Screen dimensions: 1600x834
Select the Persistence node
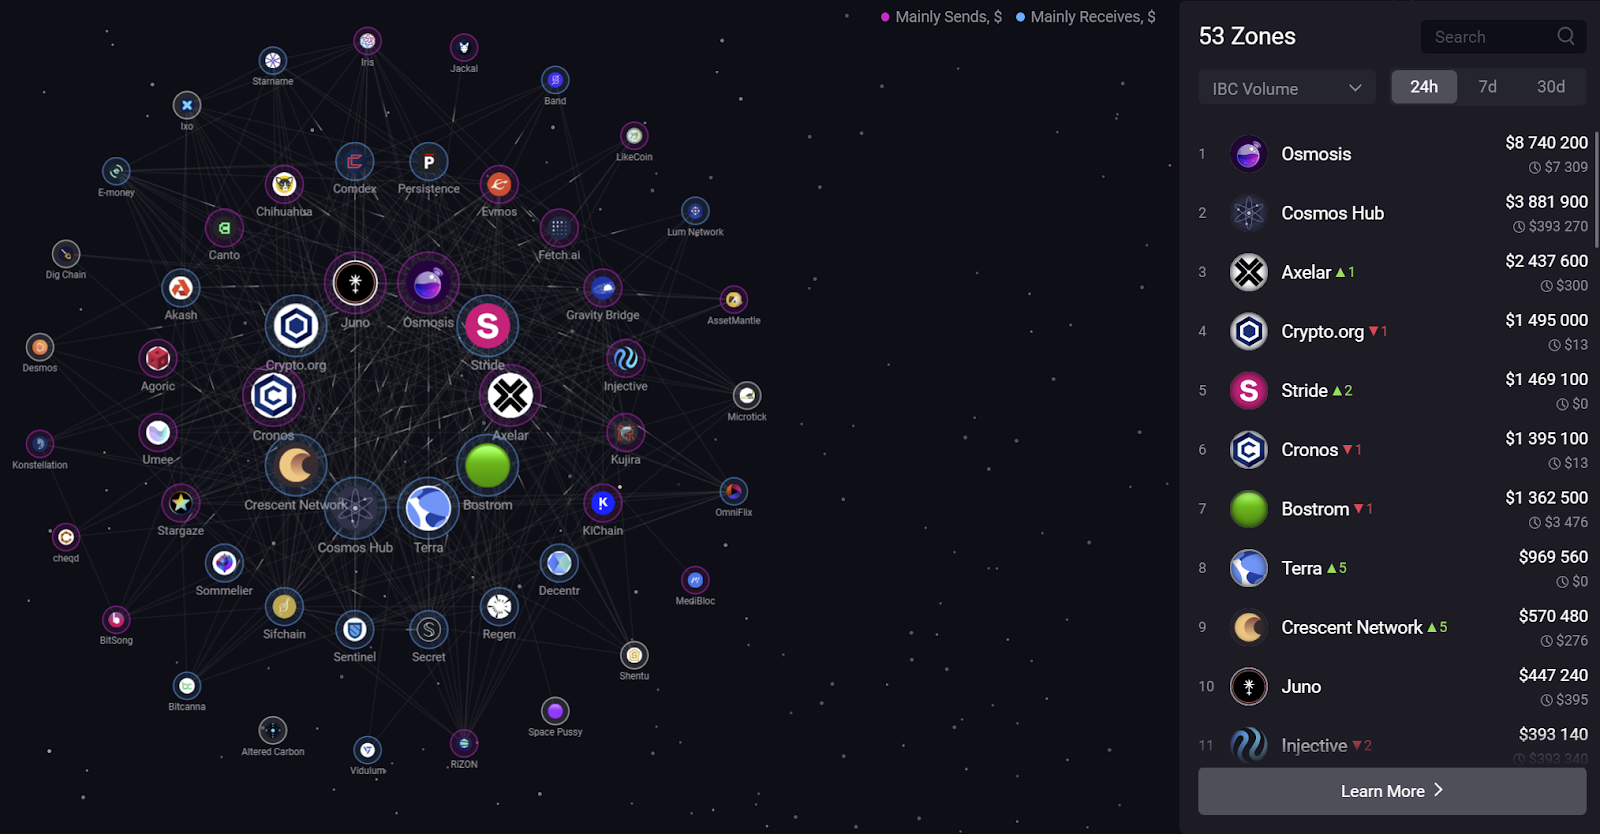pyautogui.click(x=429, y=162)
